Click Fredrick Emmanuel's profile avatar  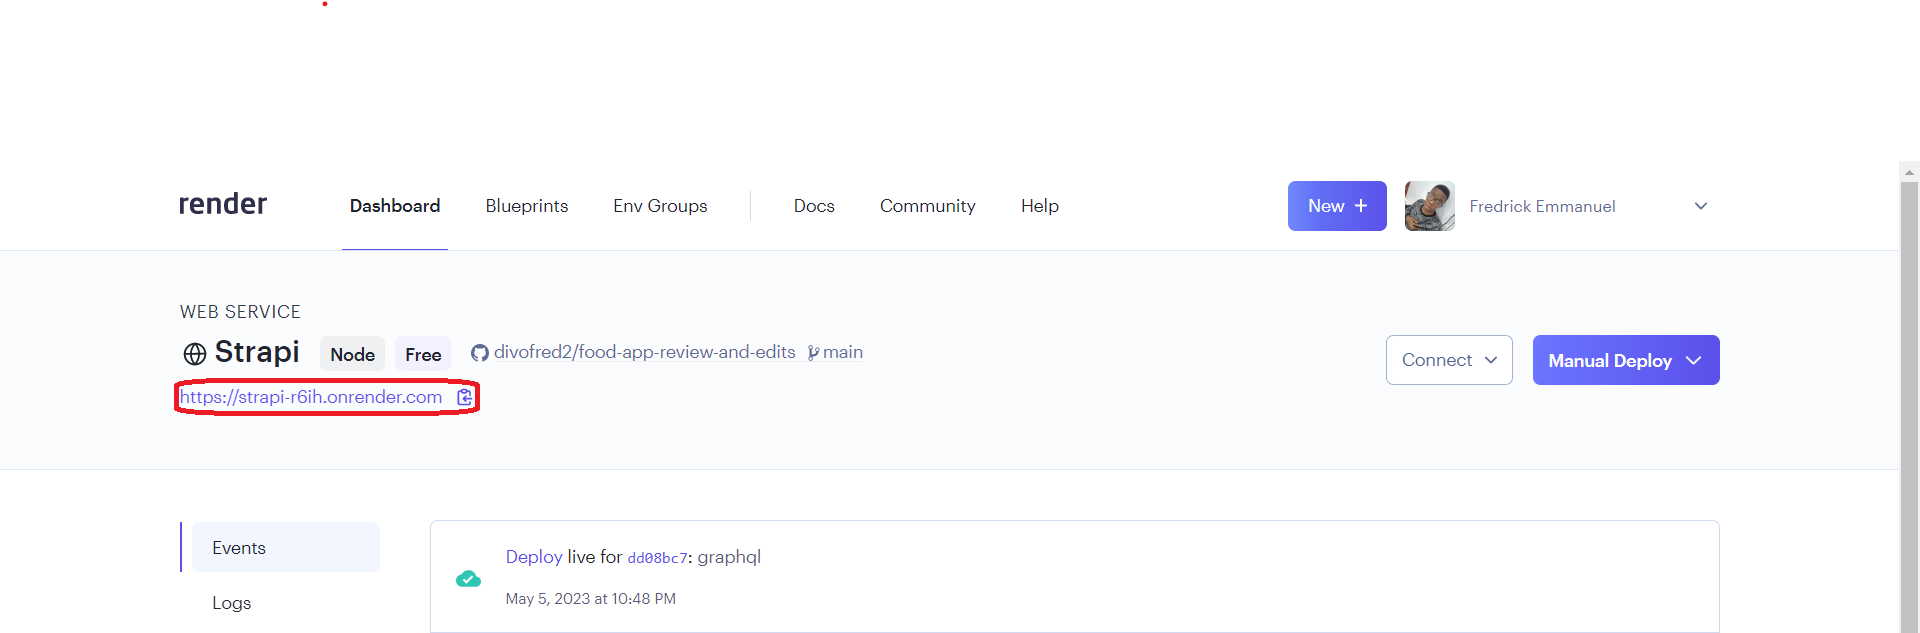tap(1430, 206)
